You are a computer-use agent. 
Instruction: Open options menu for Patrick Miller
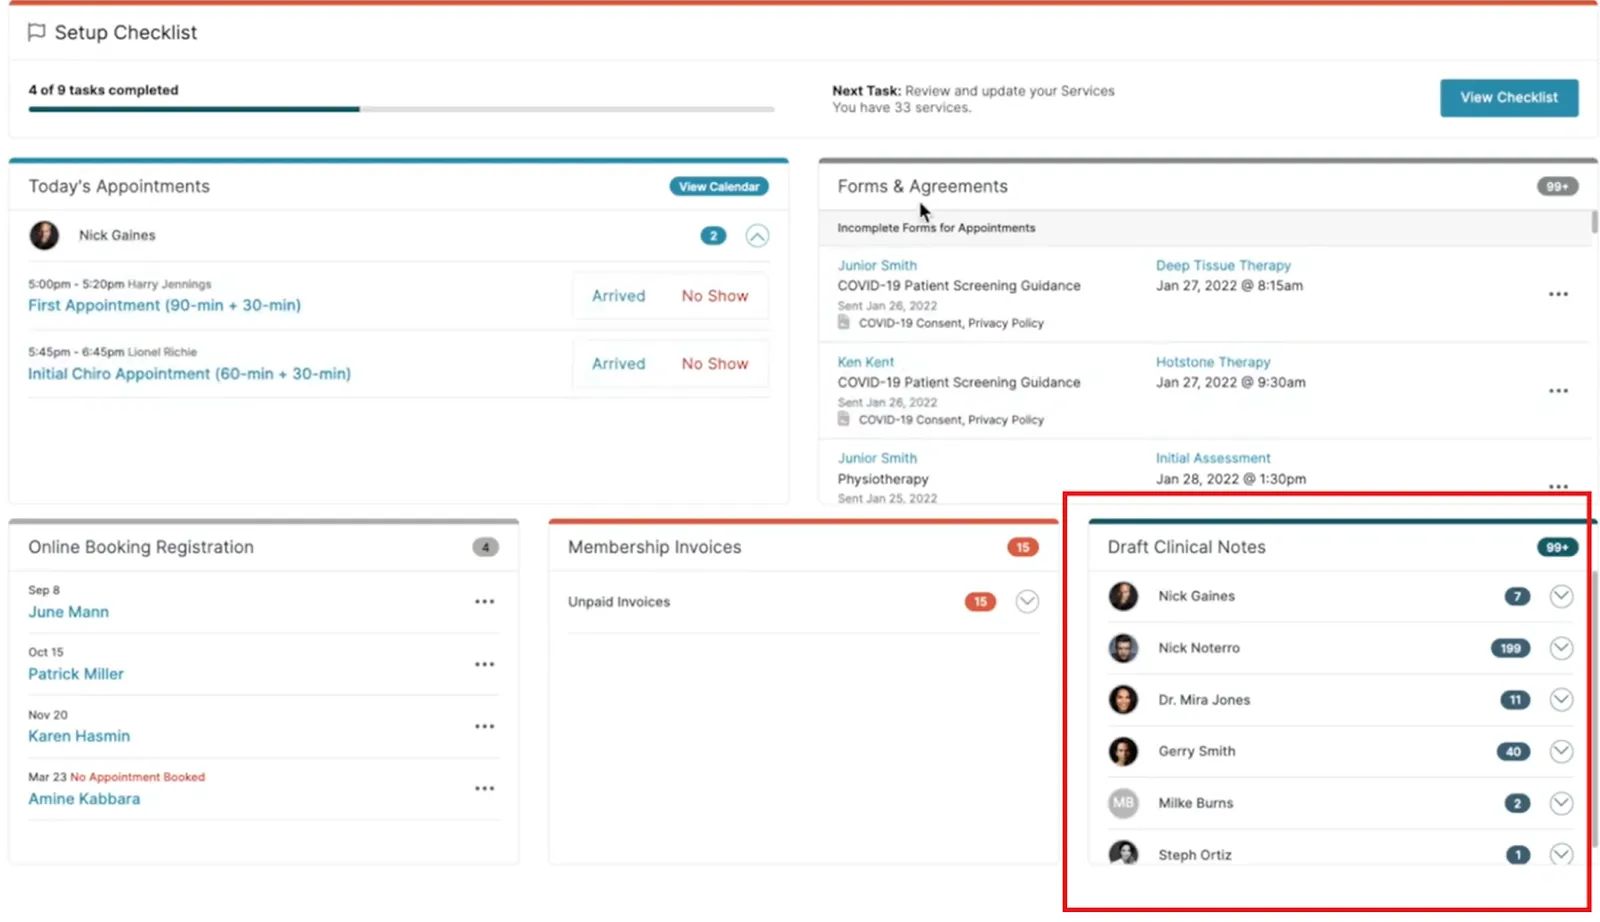[485, 664]
